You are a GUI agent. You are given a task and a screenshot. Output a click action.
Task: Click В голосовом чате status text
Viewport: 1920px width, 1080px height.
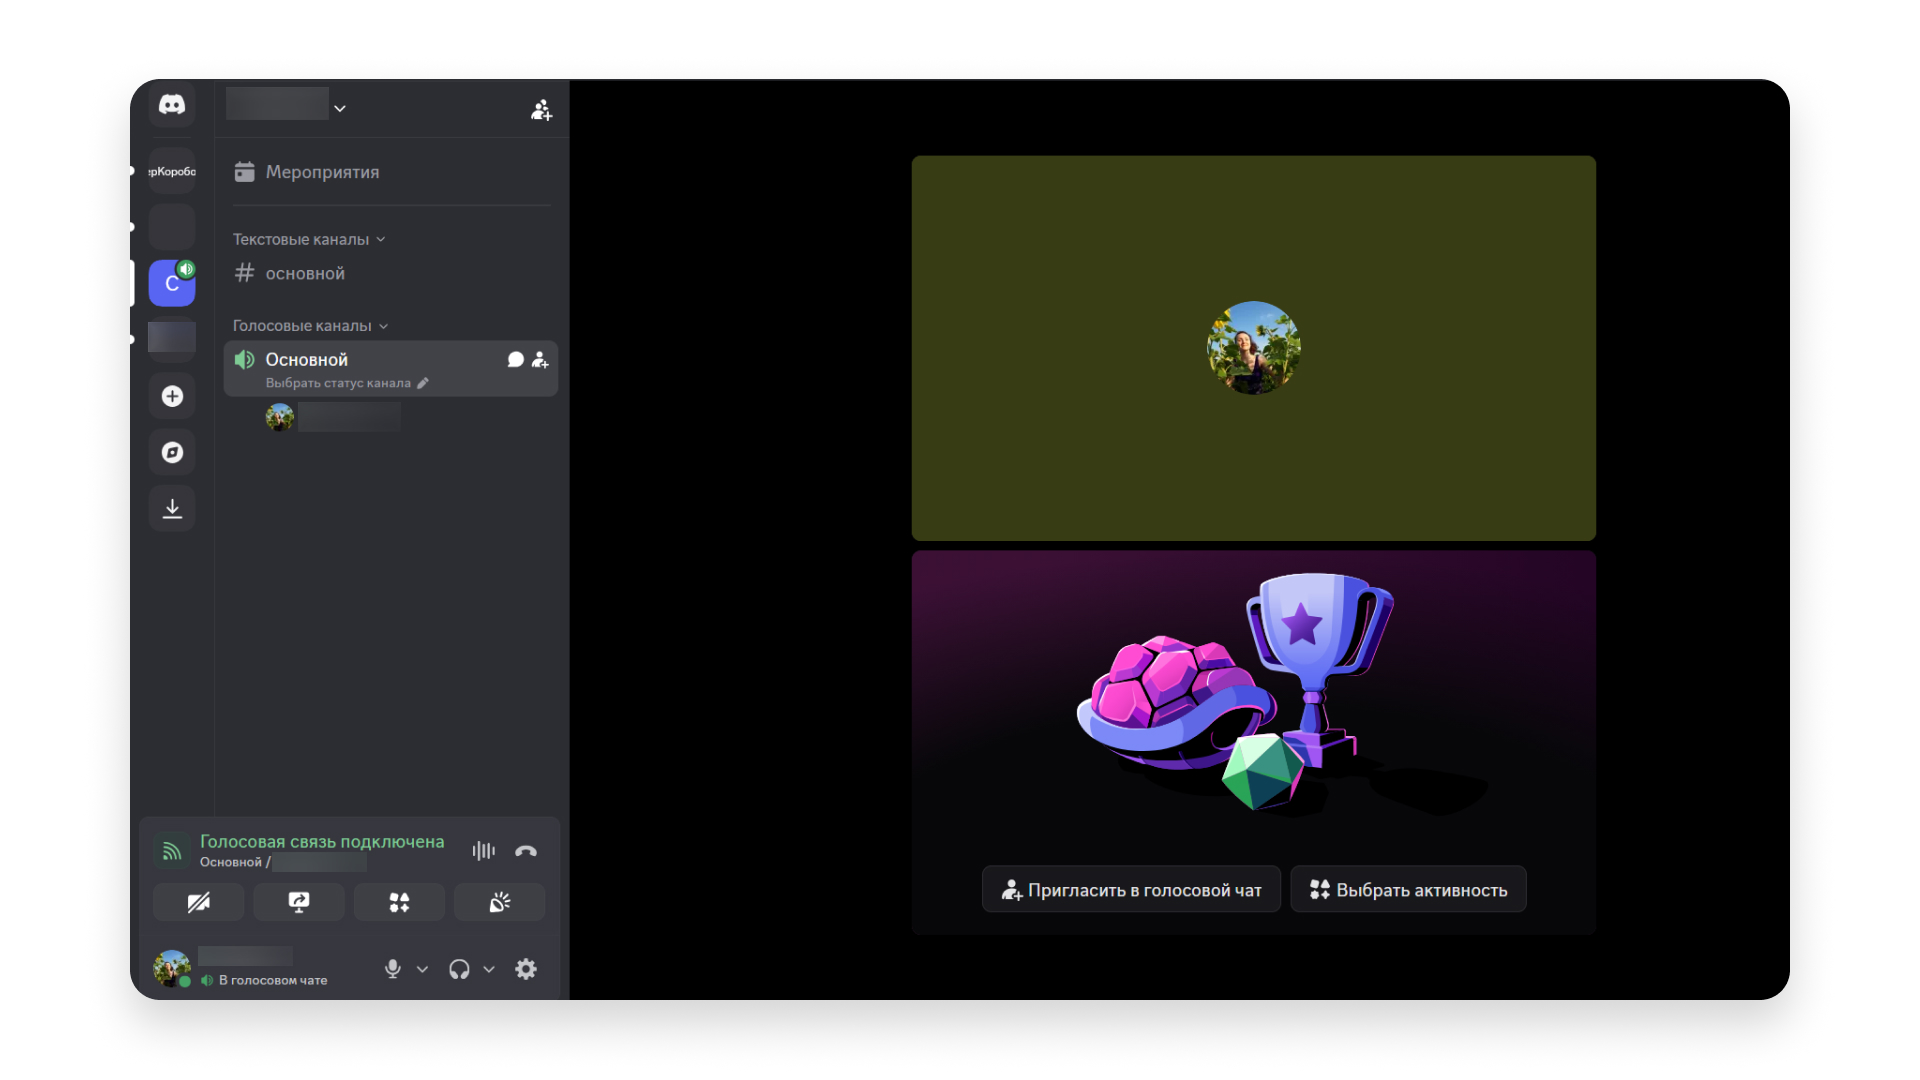click(x=273, y=980)
